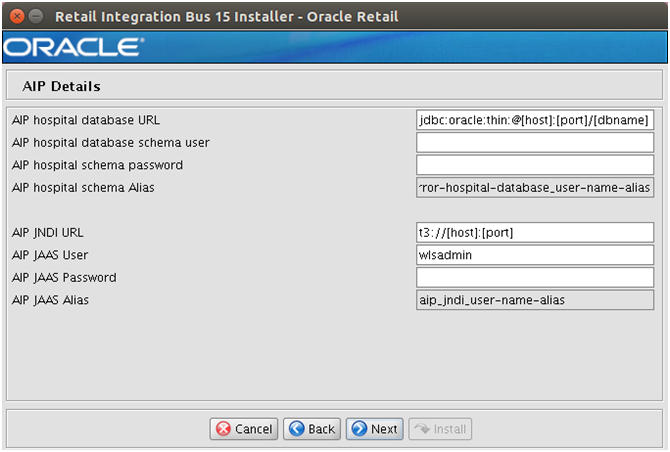The image size is (670, 452).
Task: Focus the AIP hospital database URL field
Action: (x=535, y=120)
